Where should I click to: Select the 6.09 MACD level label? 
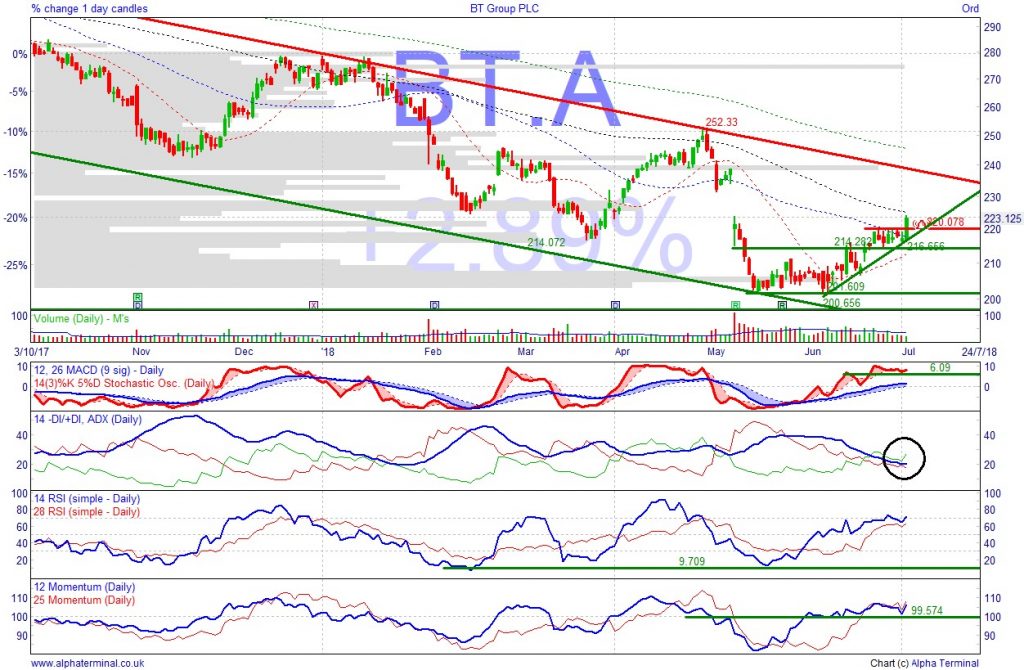coord(940,368)
